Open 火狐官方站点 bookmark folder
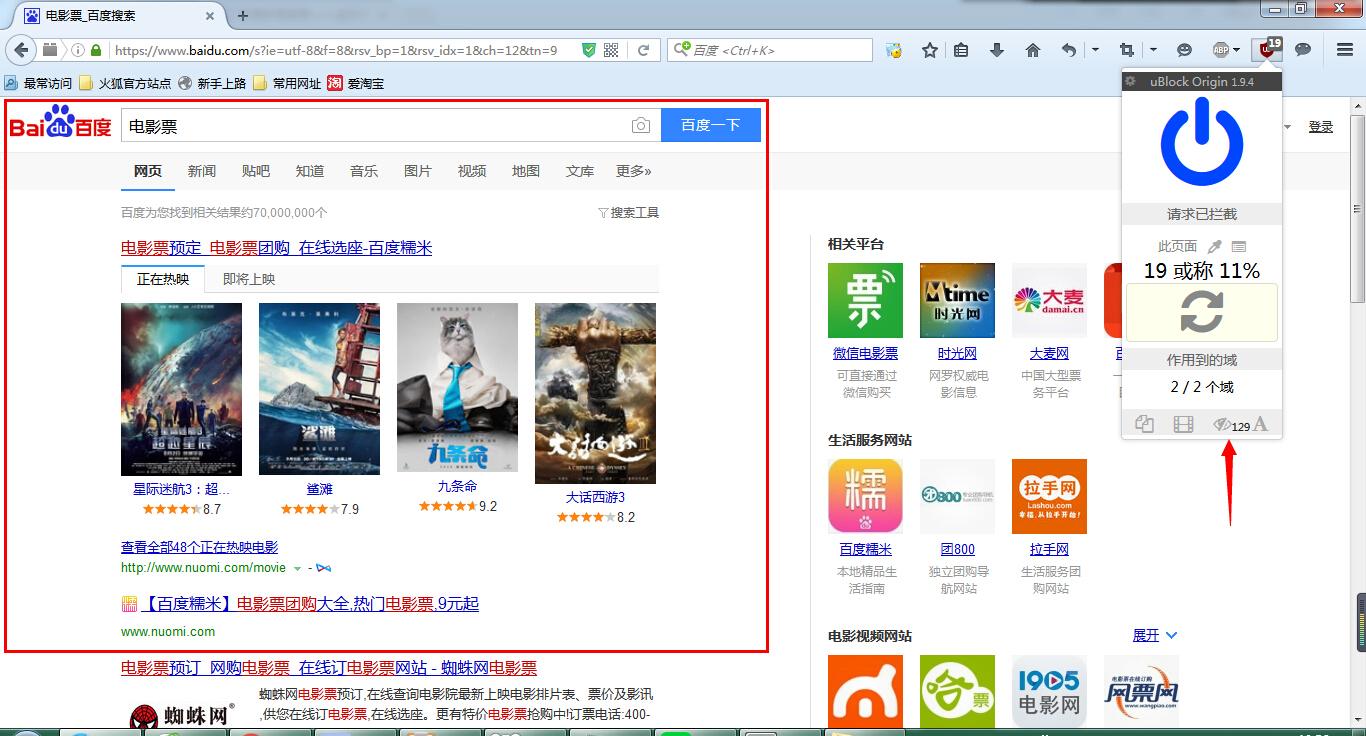Screen dimensions: 1366x736 tap(125, 83)
